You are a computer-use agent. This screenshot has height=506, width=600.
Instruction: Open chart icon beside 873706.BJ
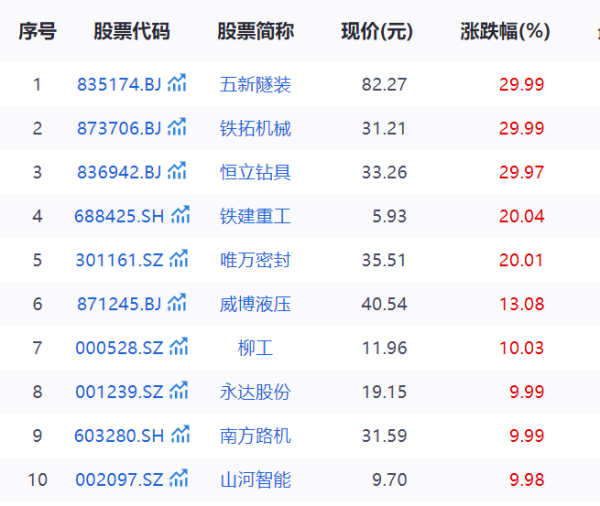coord(177,127)
